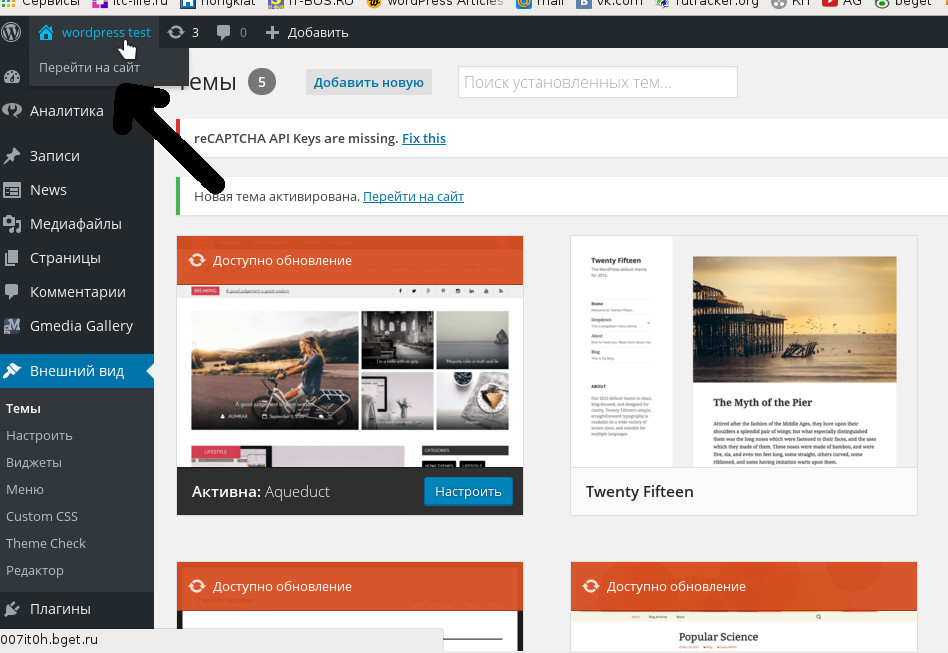Open the comments bubble icon in admin bar
Viewport: 948px width, 653px height.
point(223,33)
